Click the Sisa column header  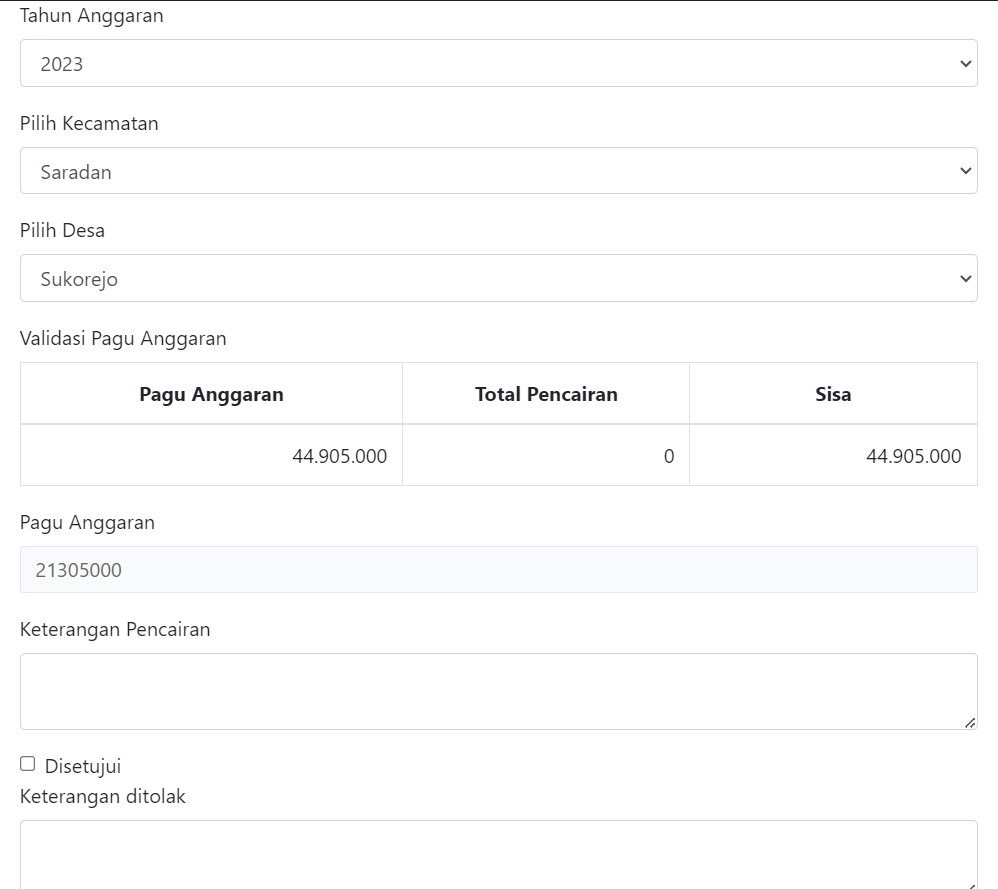[833, 394]
